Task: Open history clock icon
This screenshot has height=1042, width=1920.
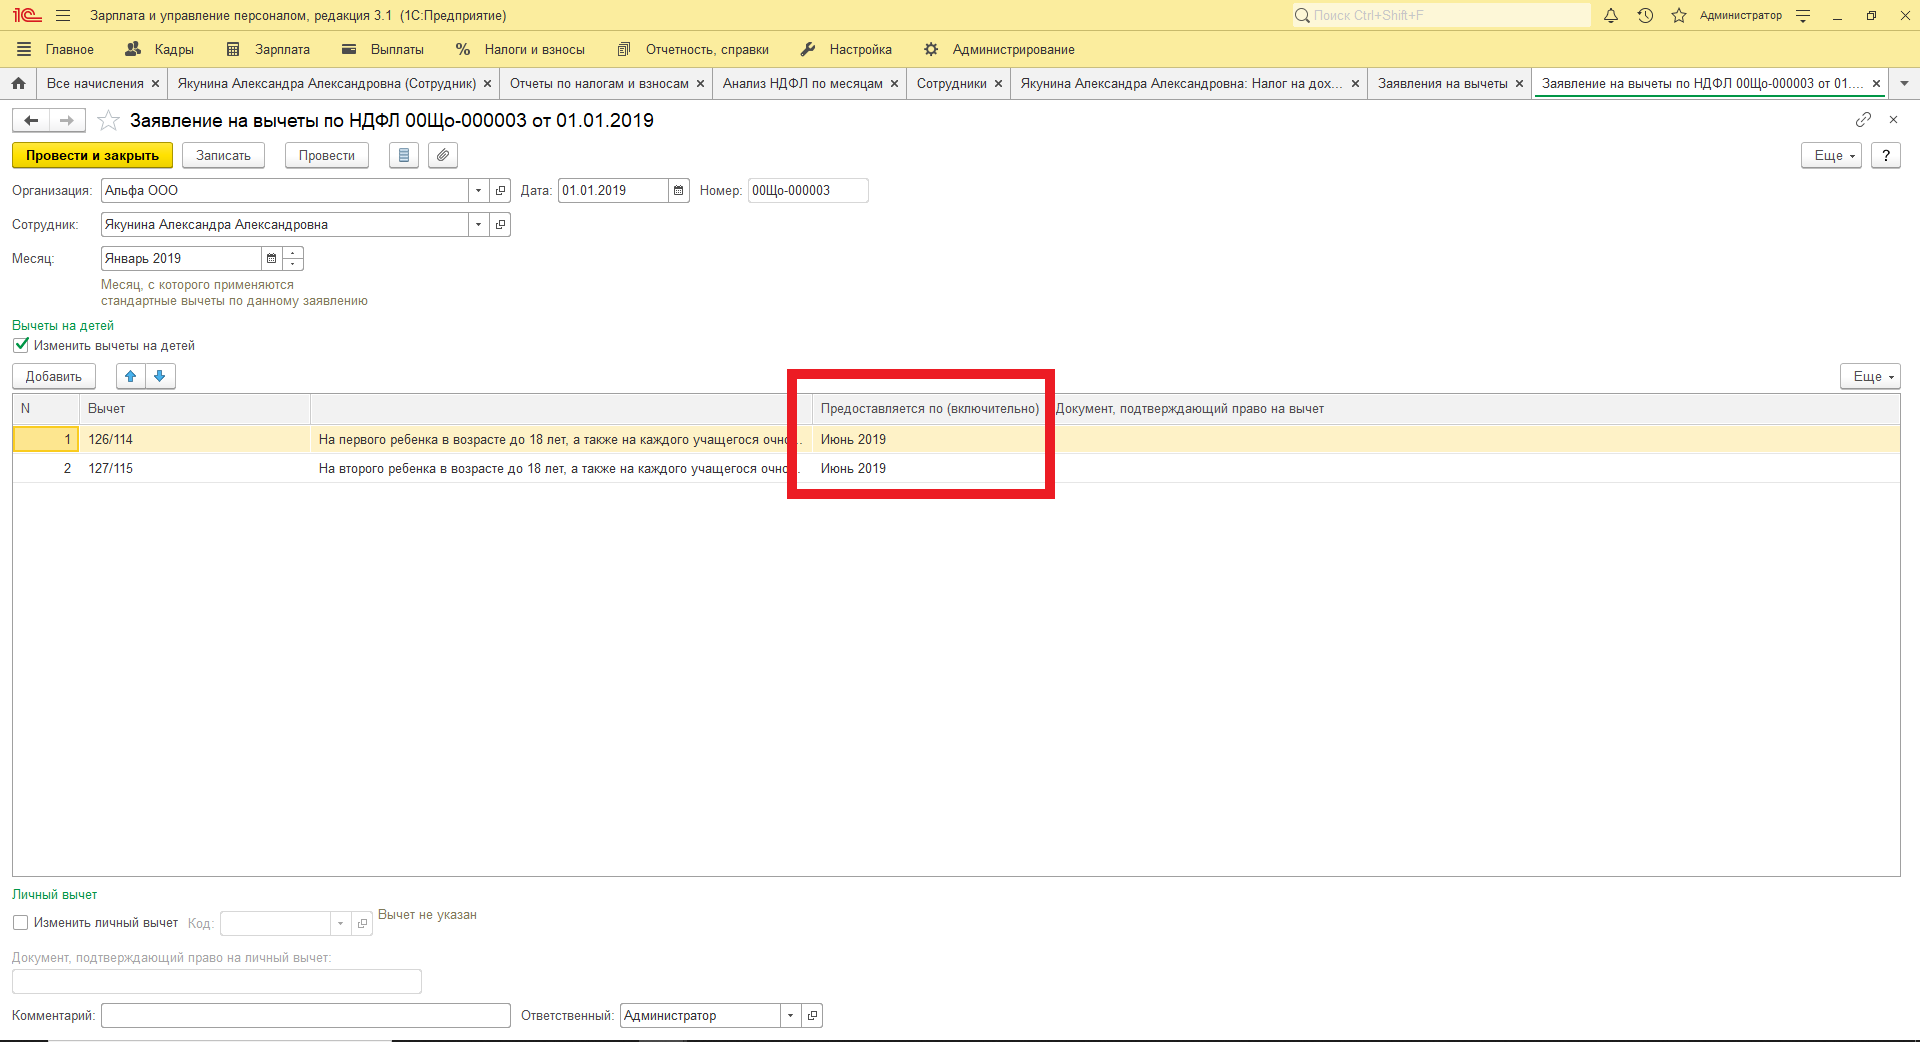Action: pyautogui.click(x=1645, y=16)
